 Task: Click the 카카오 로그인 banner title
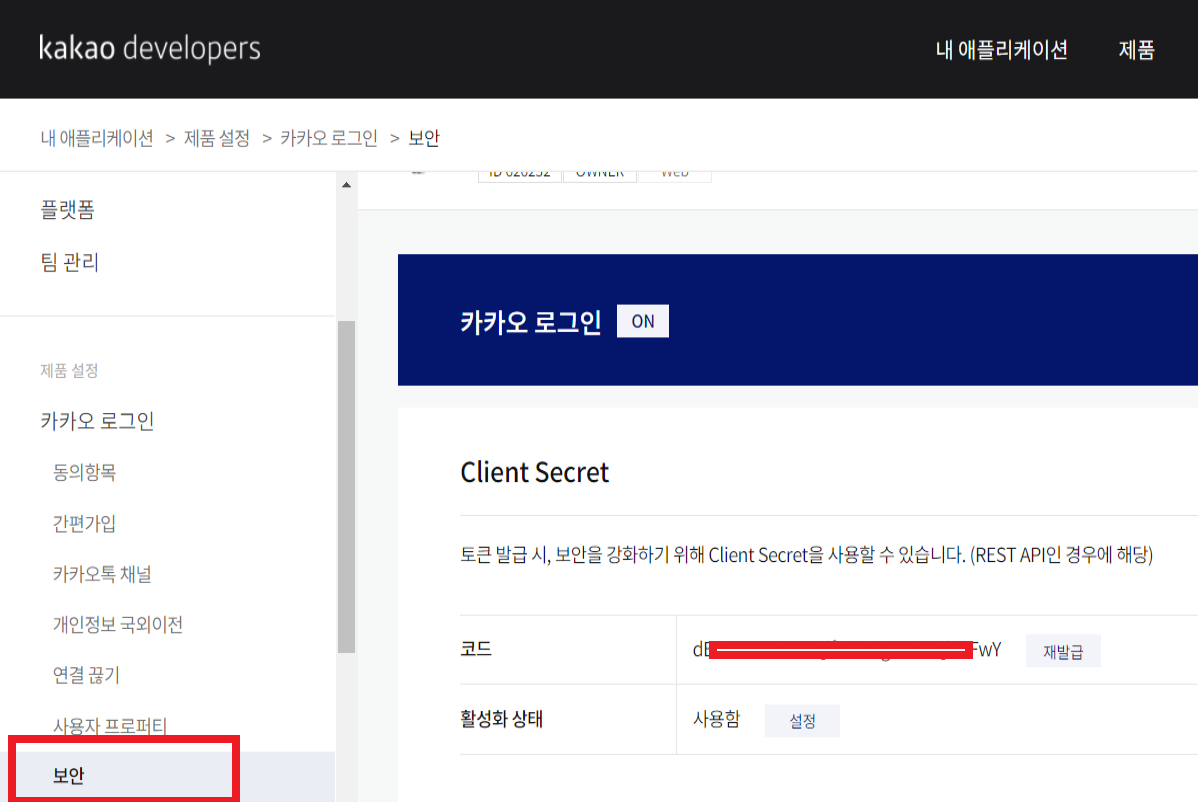(x=530, y=322)
